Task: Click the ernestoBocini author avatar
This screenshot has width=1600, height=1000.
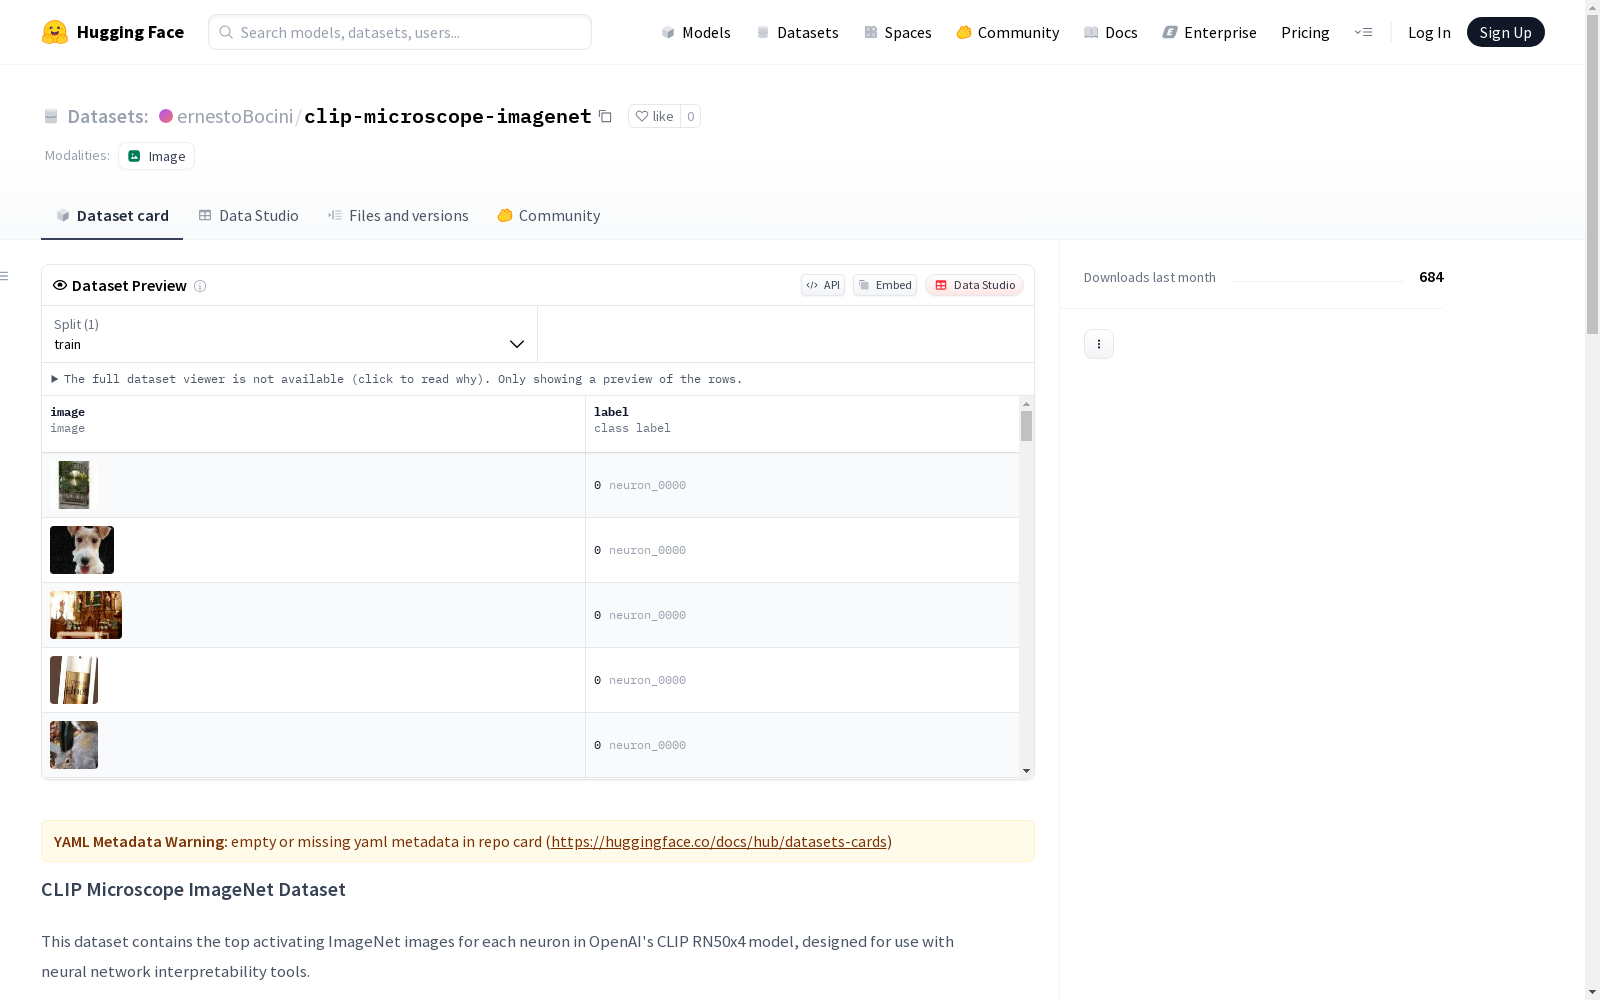Action: tap(166, 116)
